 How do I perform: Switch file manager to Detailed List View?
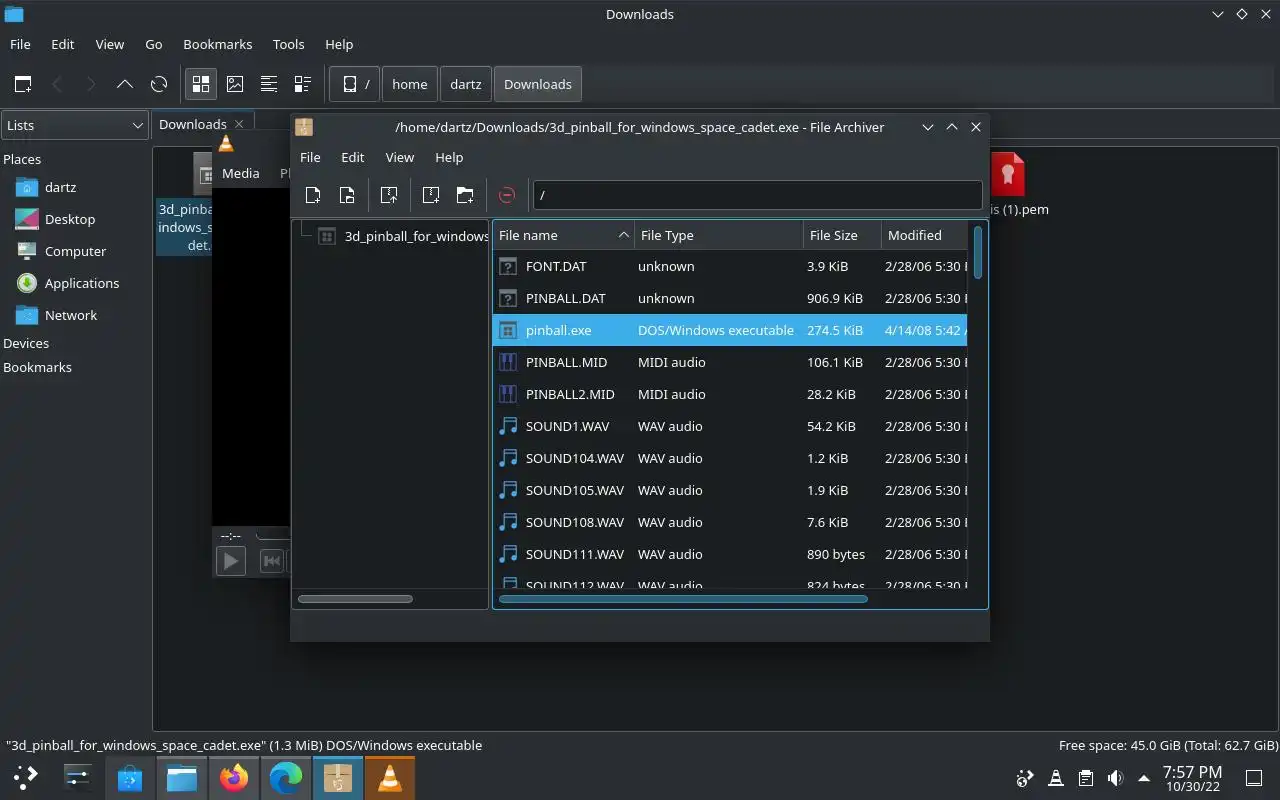pyautogui.click(x=302, y=84)
